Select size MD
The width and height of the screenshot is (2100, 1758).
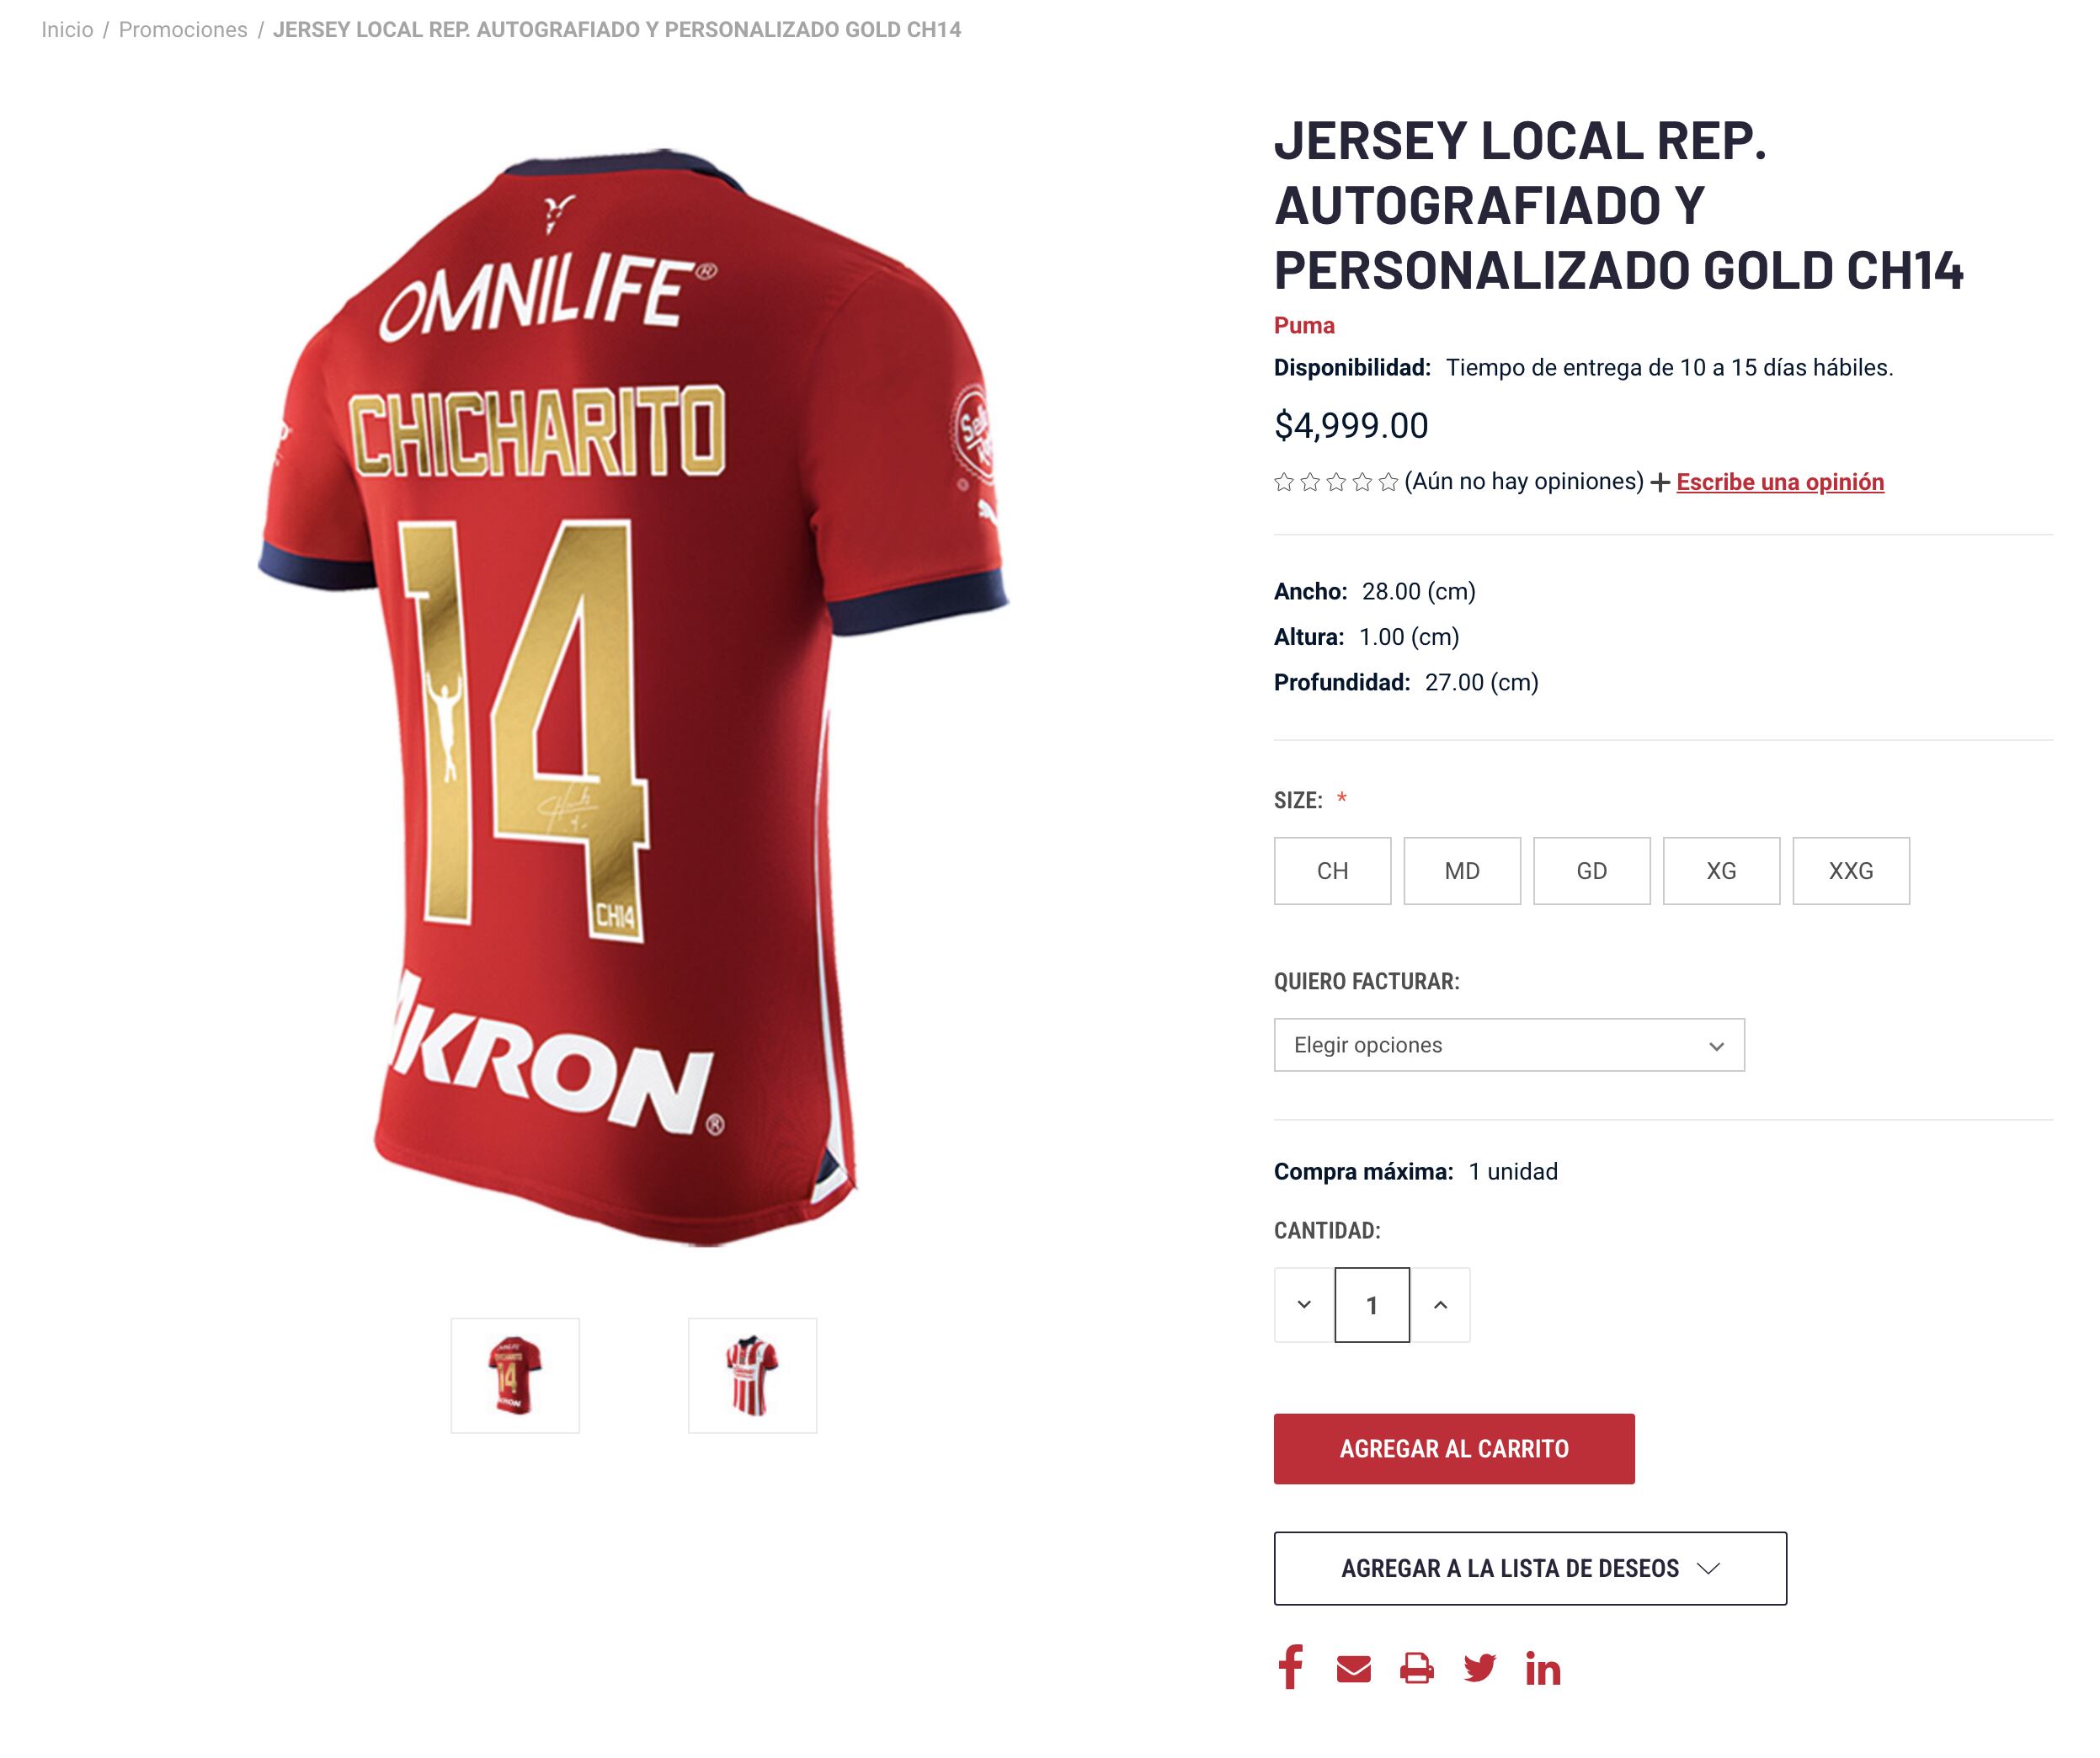1462,871
